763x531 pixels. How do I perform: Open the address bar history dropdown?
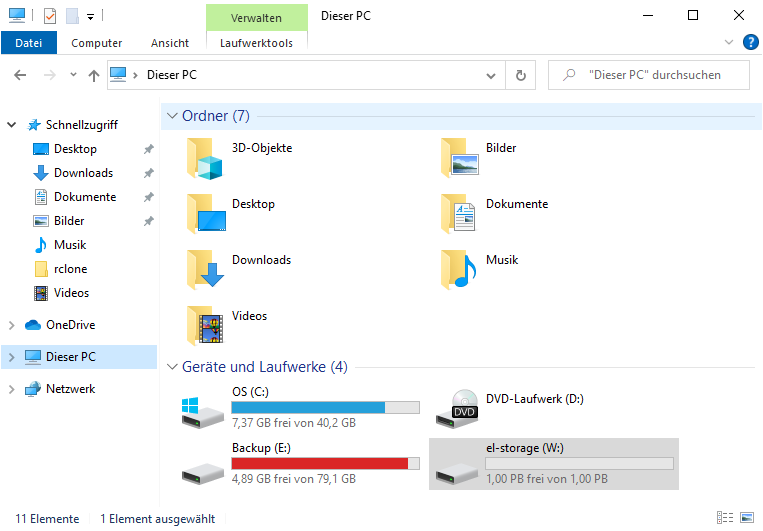tap(490, 75)
